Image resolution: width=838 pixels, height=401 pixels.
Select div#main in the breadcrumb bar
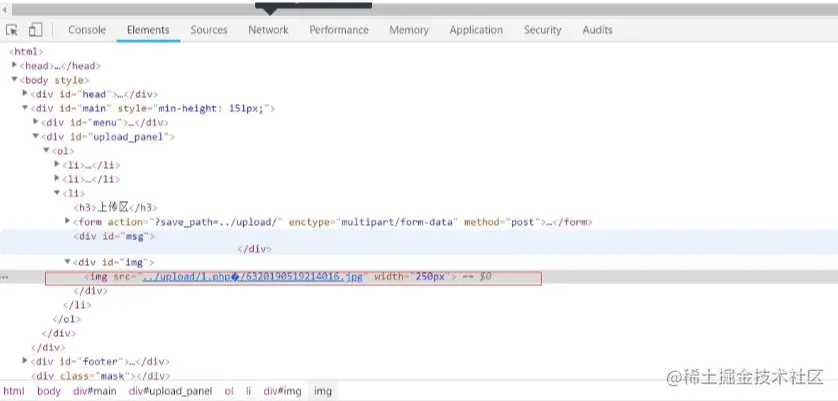click(x=95, y=391)
